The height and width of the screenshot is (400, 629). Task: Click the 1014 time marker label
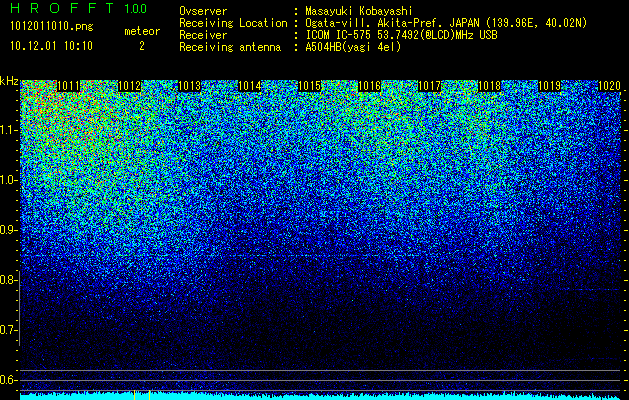(x=250, y=86)
